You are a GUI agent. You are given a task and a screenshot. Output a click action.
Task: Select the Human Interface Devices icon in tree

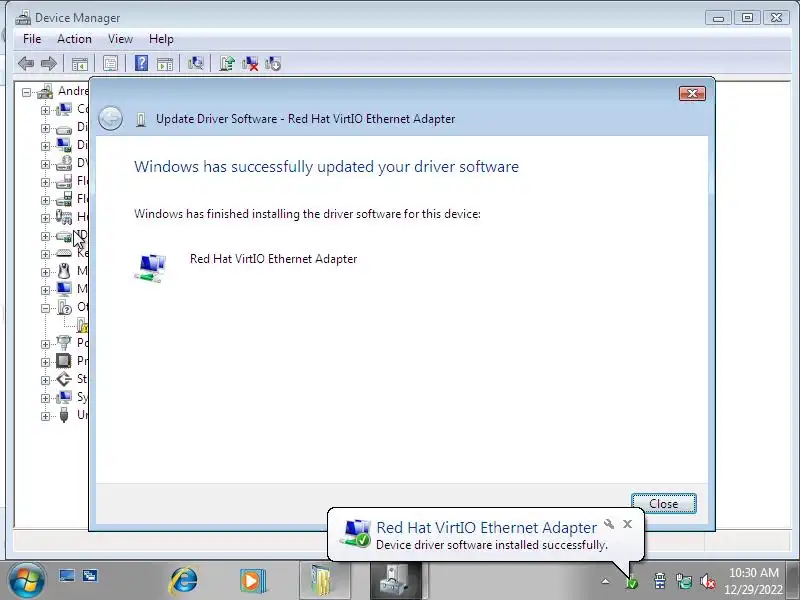point(64,217)
